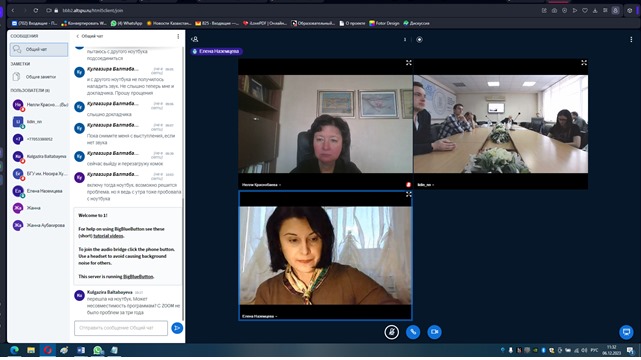
Task: Toggle the user list panel icon
Action: pos(195,39)
